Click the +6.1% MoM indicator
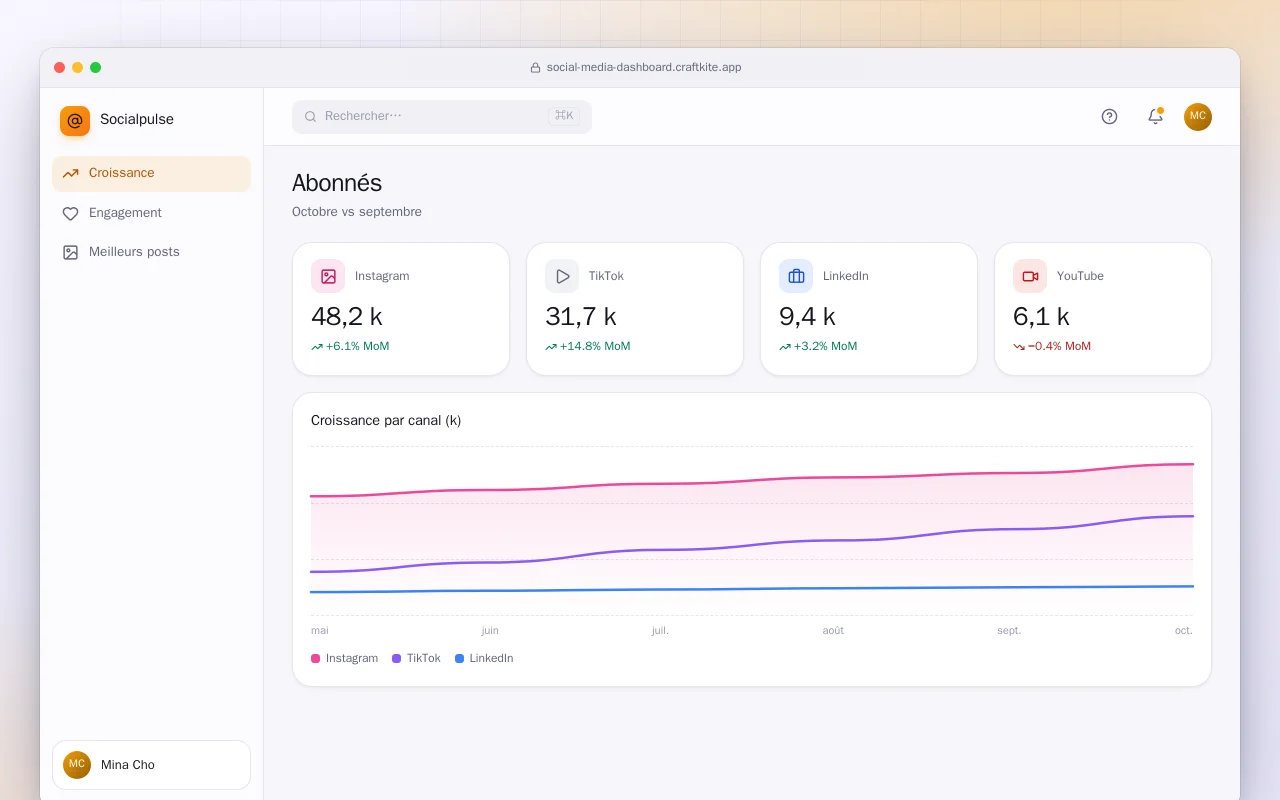The width and height of the screenshot is (1280, 800). point(350,346)
